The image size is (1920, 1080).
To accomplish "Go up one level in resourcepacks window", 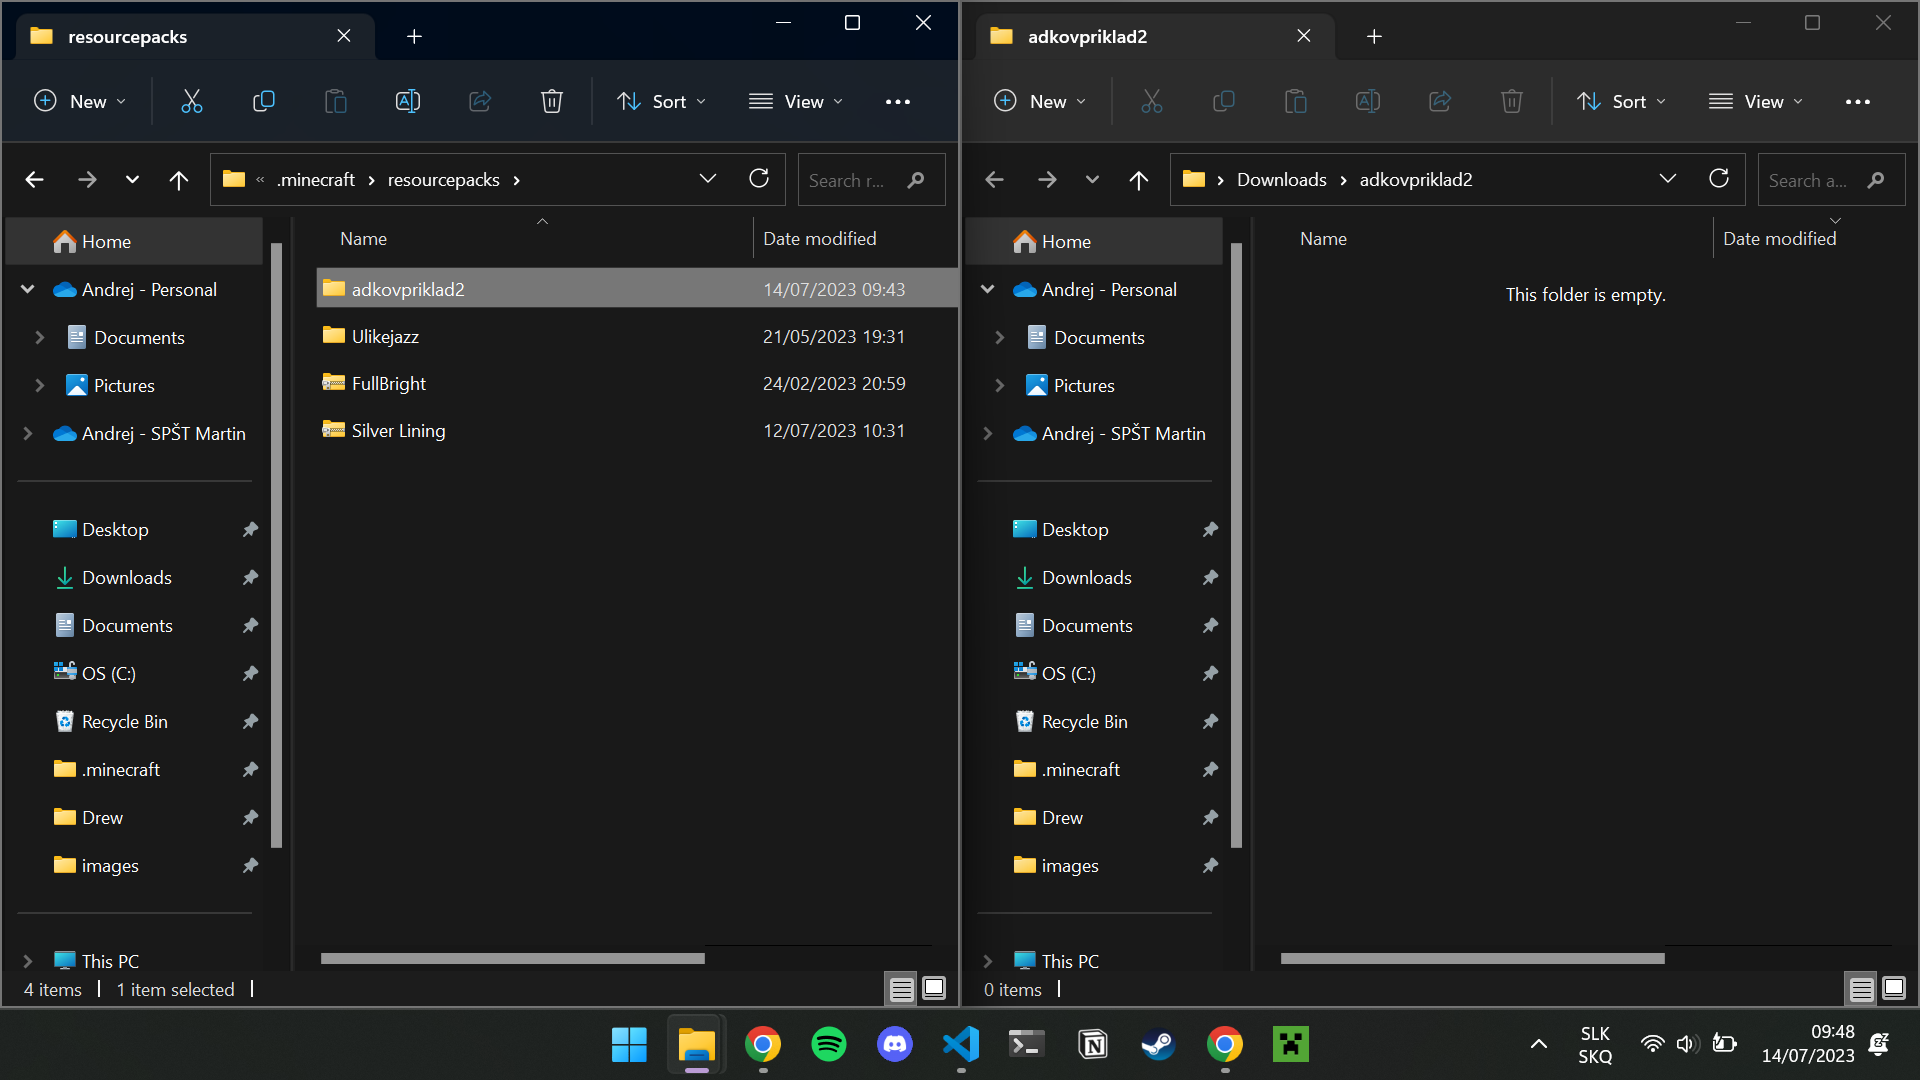I will [x=178, y=180].
